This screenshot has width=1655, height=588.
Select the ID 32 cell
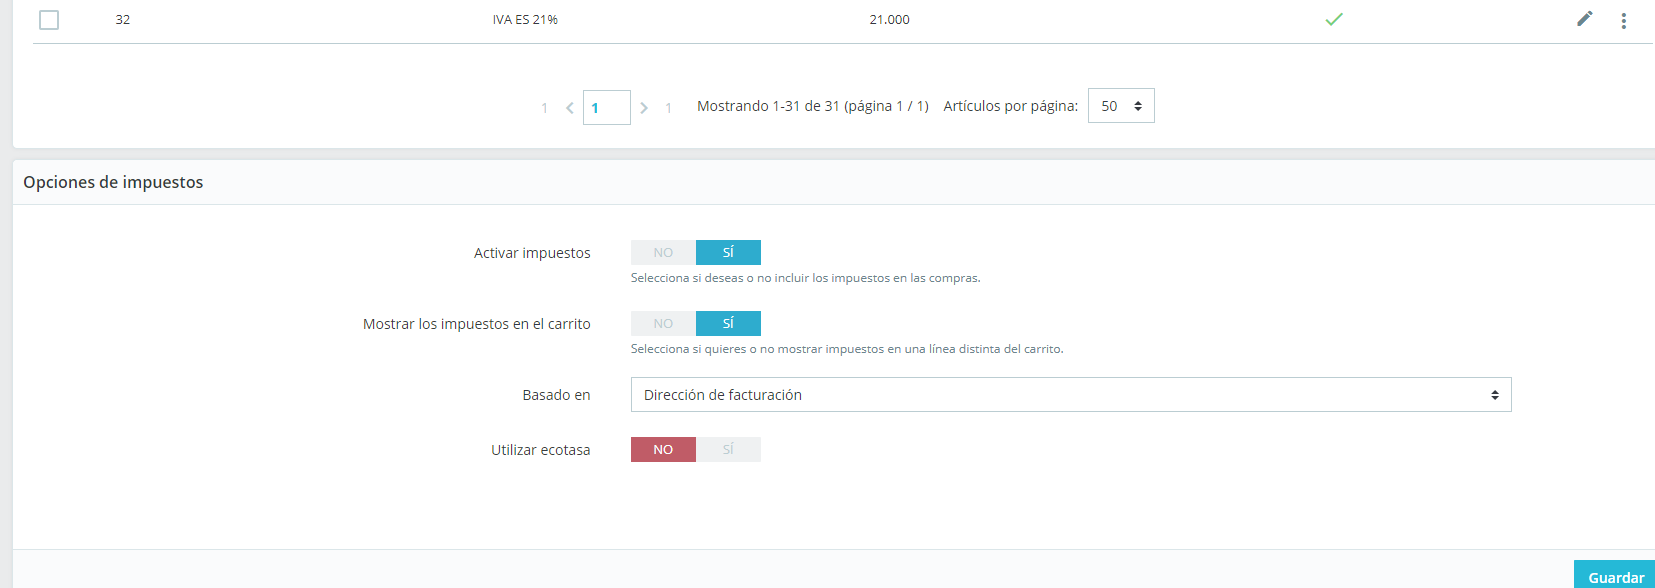123,20
